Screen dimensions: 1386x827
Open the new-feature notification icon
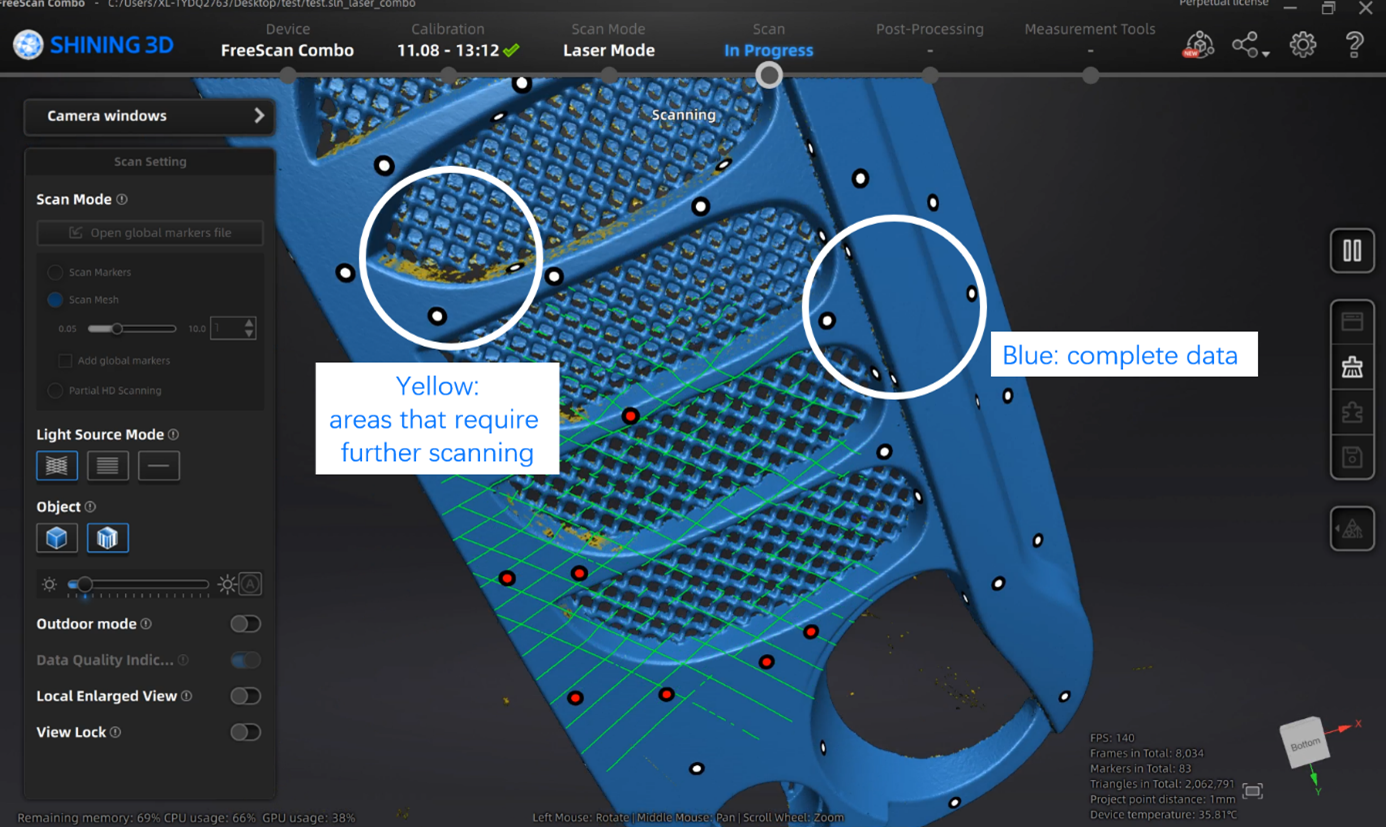click(1198, 45)
